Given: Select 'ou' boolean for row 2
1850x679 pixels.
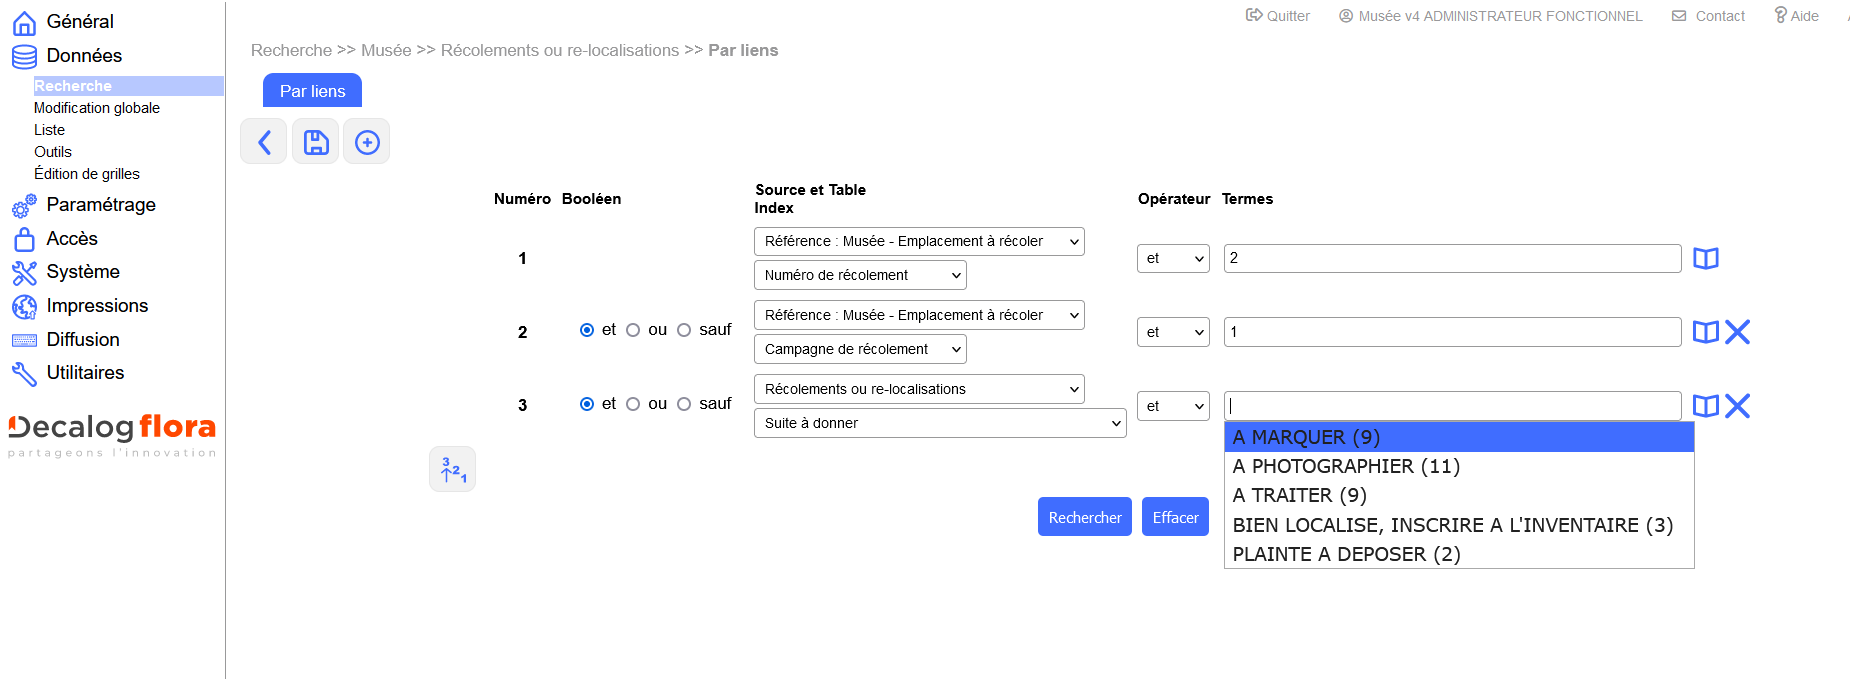Looking at the screenshot, I should 633,330.
